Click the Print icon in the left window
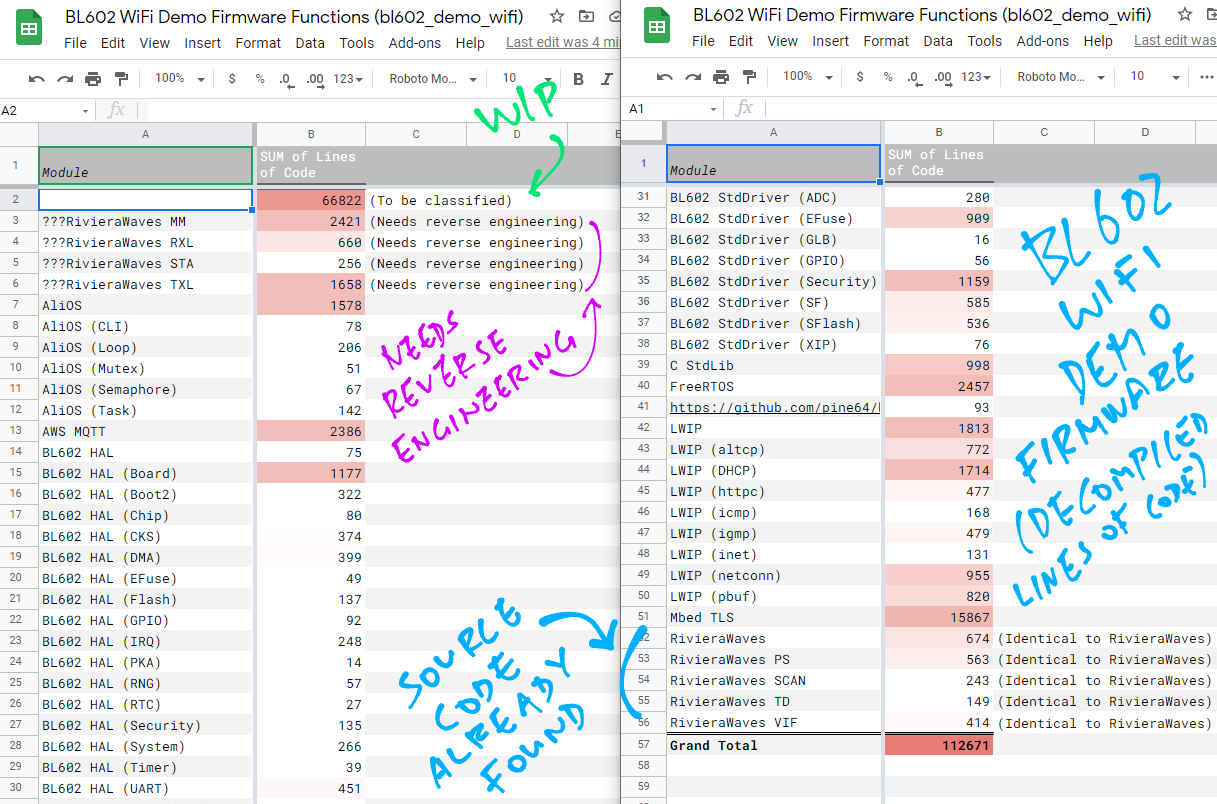 [x=93, y=79]
